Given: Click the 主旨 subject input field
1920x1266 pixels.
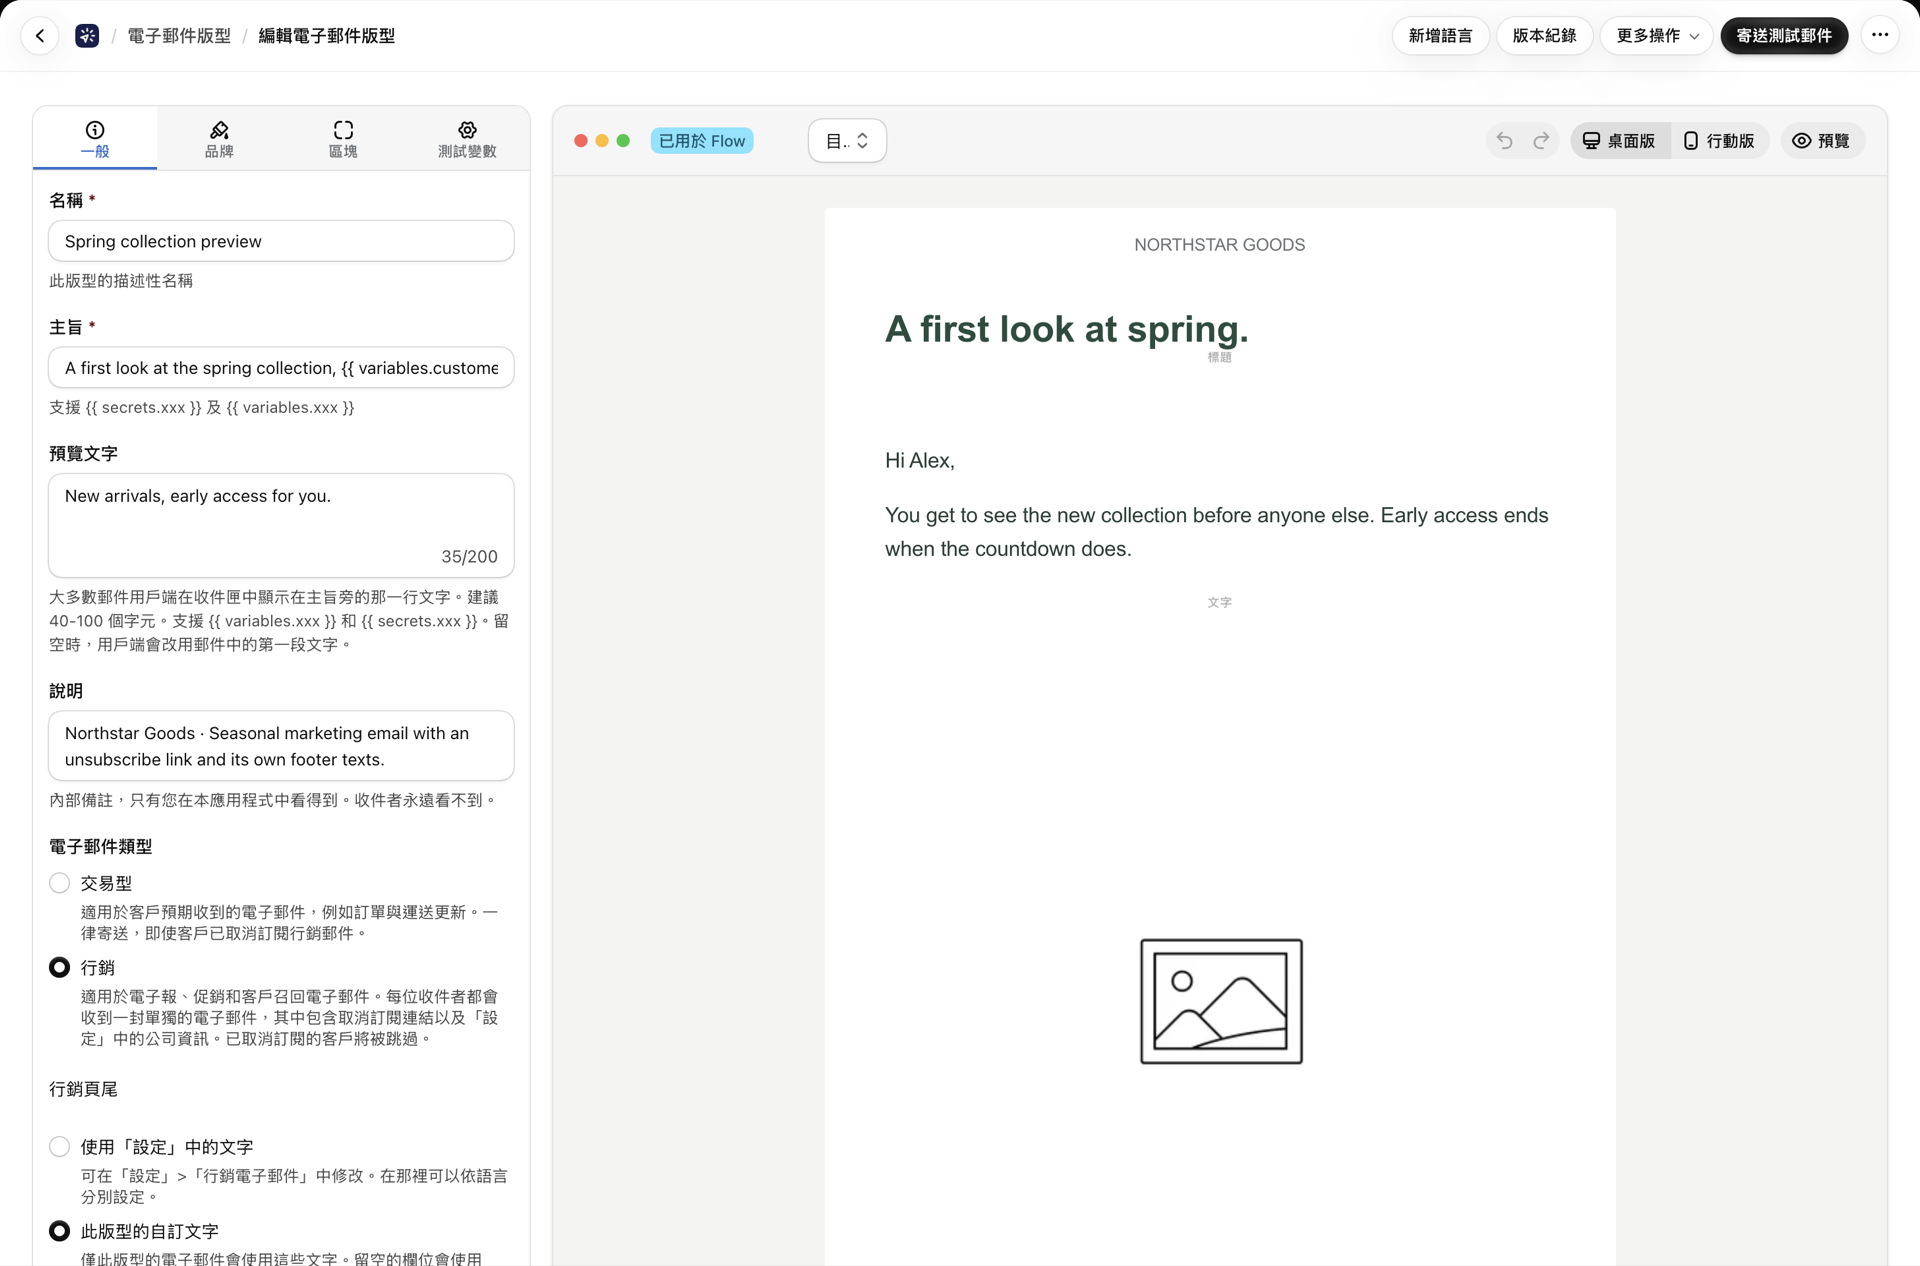Looking at the screenshot, I should 281,368.
